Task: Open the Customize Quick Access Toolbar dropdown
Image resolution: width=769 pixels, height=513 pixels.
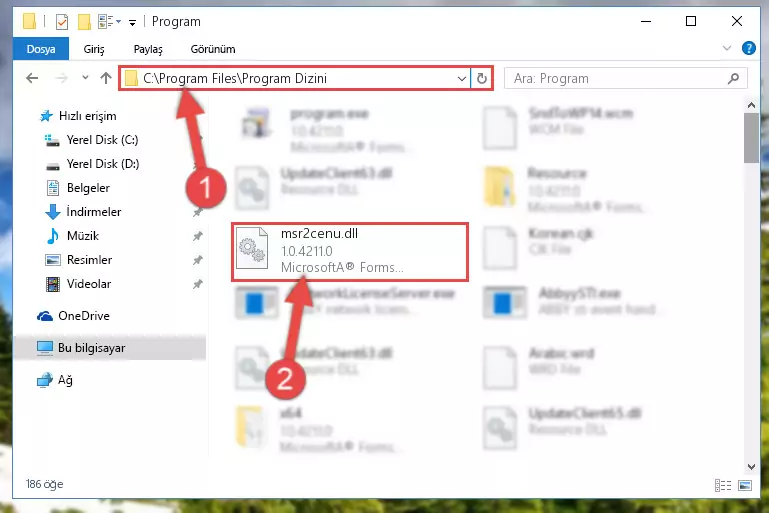Action: [132, 22]
